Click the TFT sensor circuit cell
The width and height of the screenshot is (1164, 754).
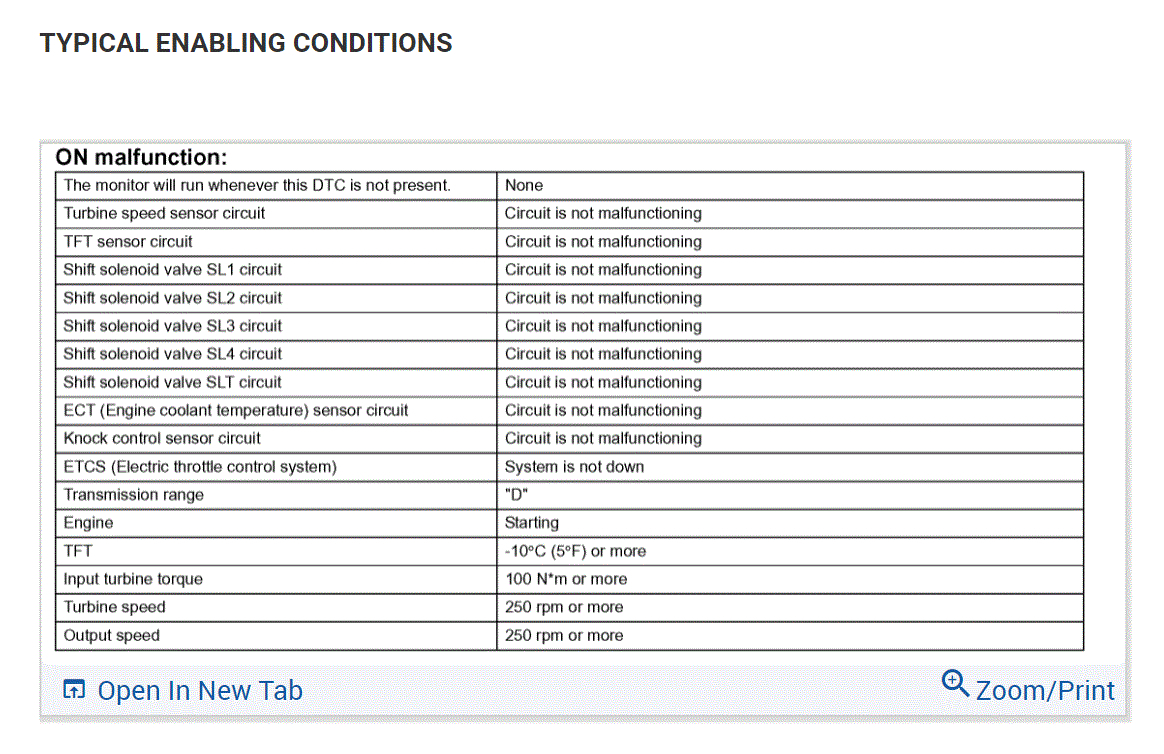tap(128, 241)
